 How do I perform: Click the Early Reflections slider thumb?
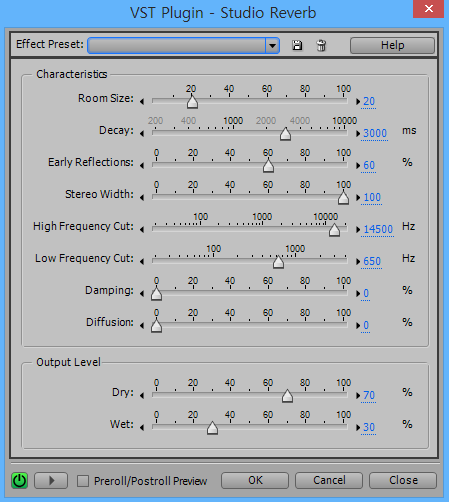(x=268, y=166)
